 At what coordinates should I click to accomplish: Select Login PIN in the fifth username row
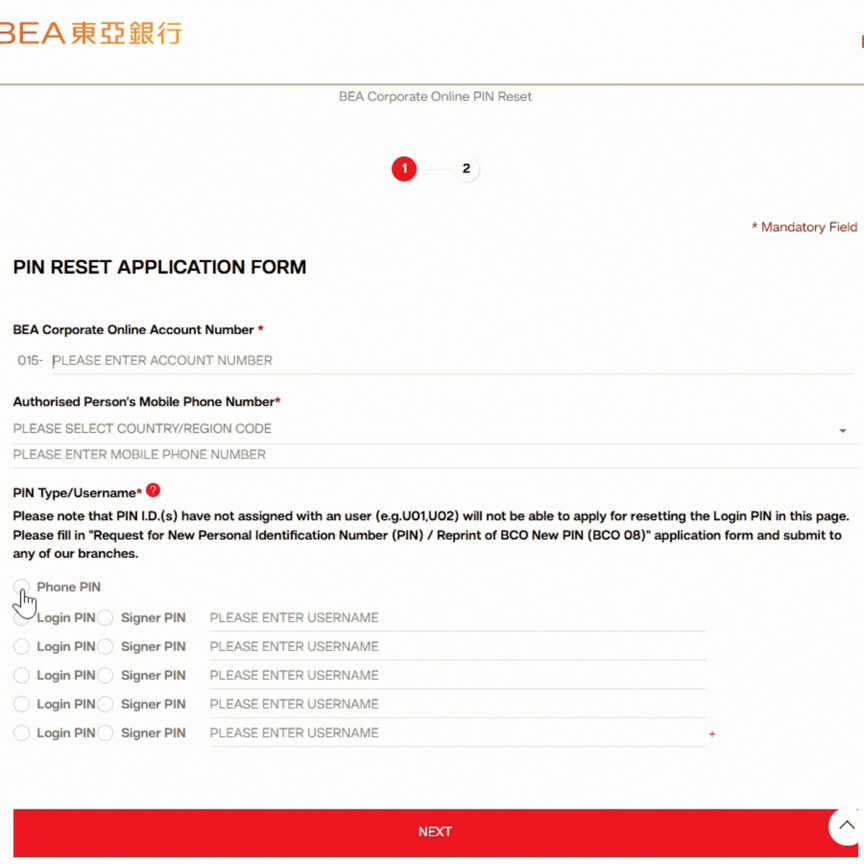tap(21, 733)
